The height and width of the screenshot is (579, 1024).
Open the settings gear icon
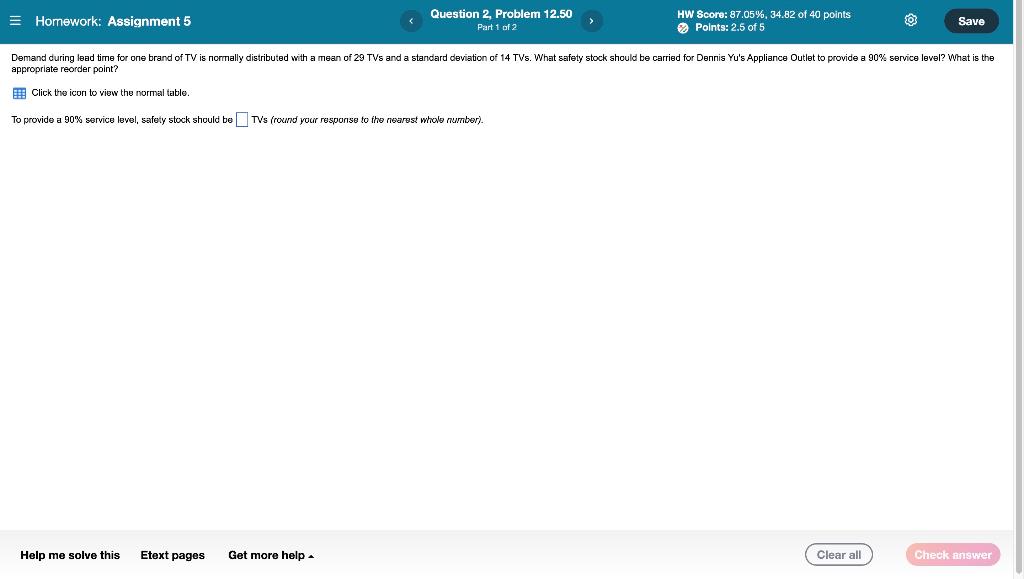click(x=910, y=19)
